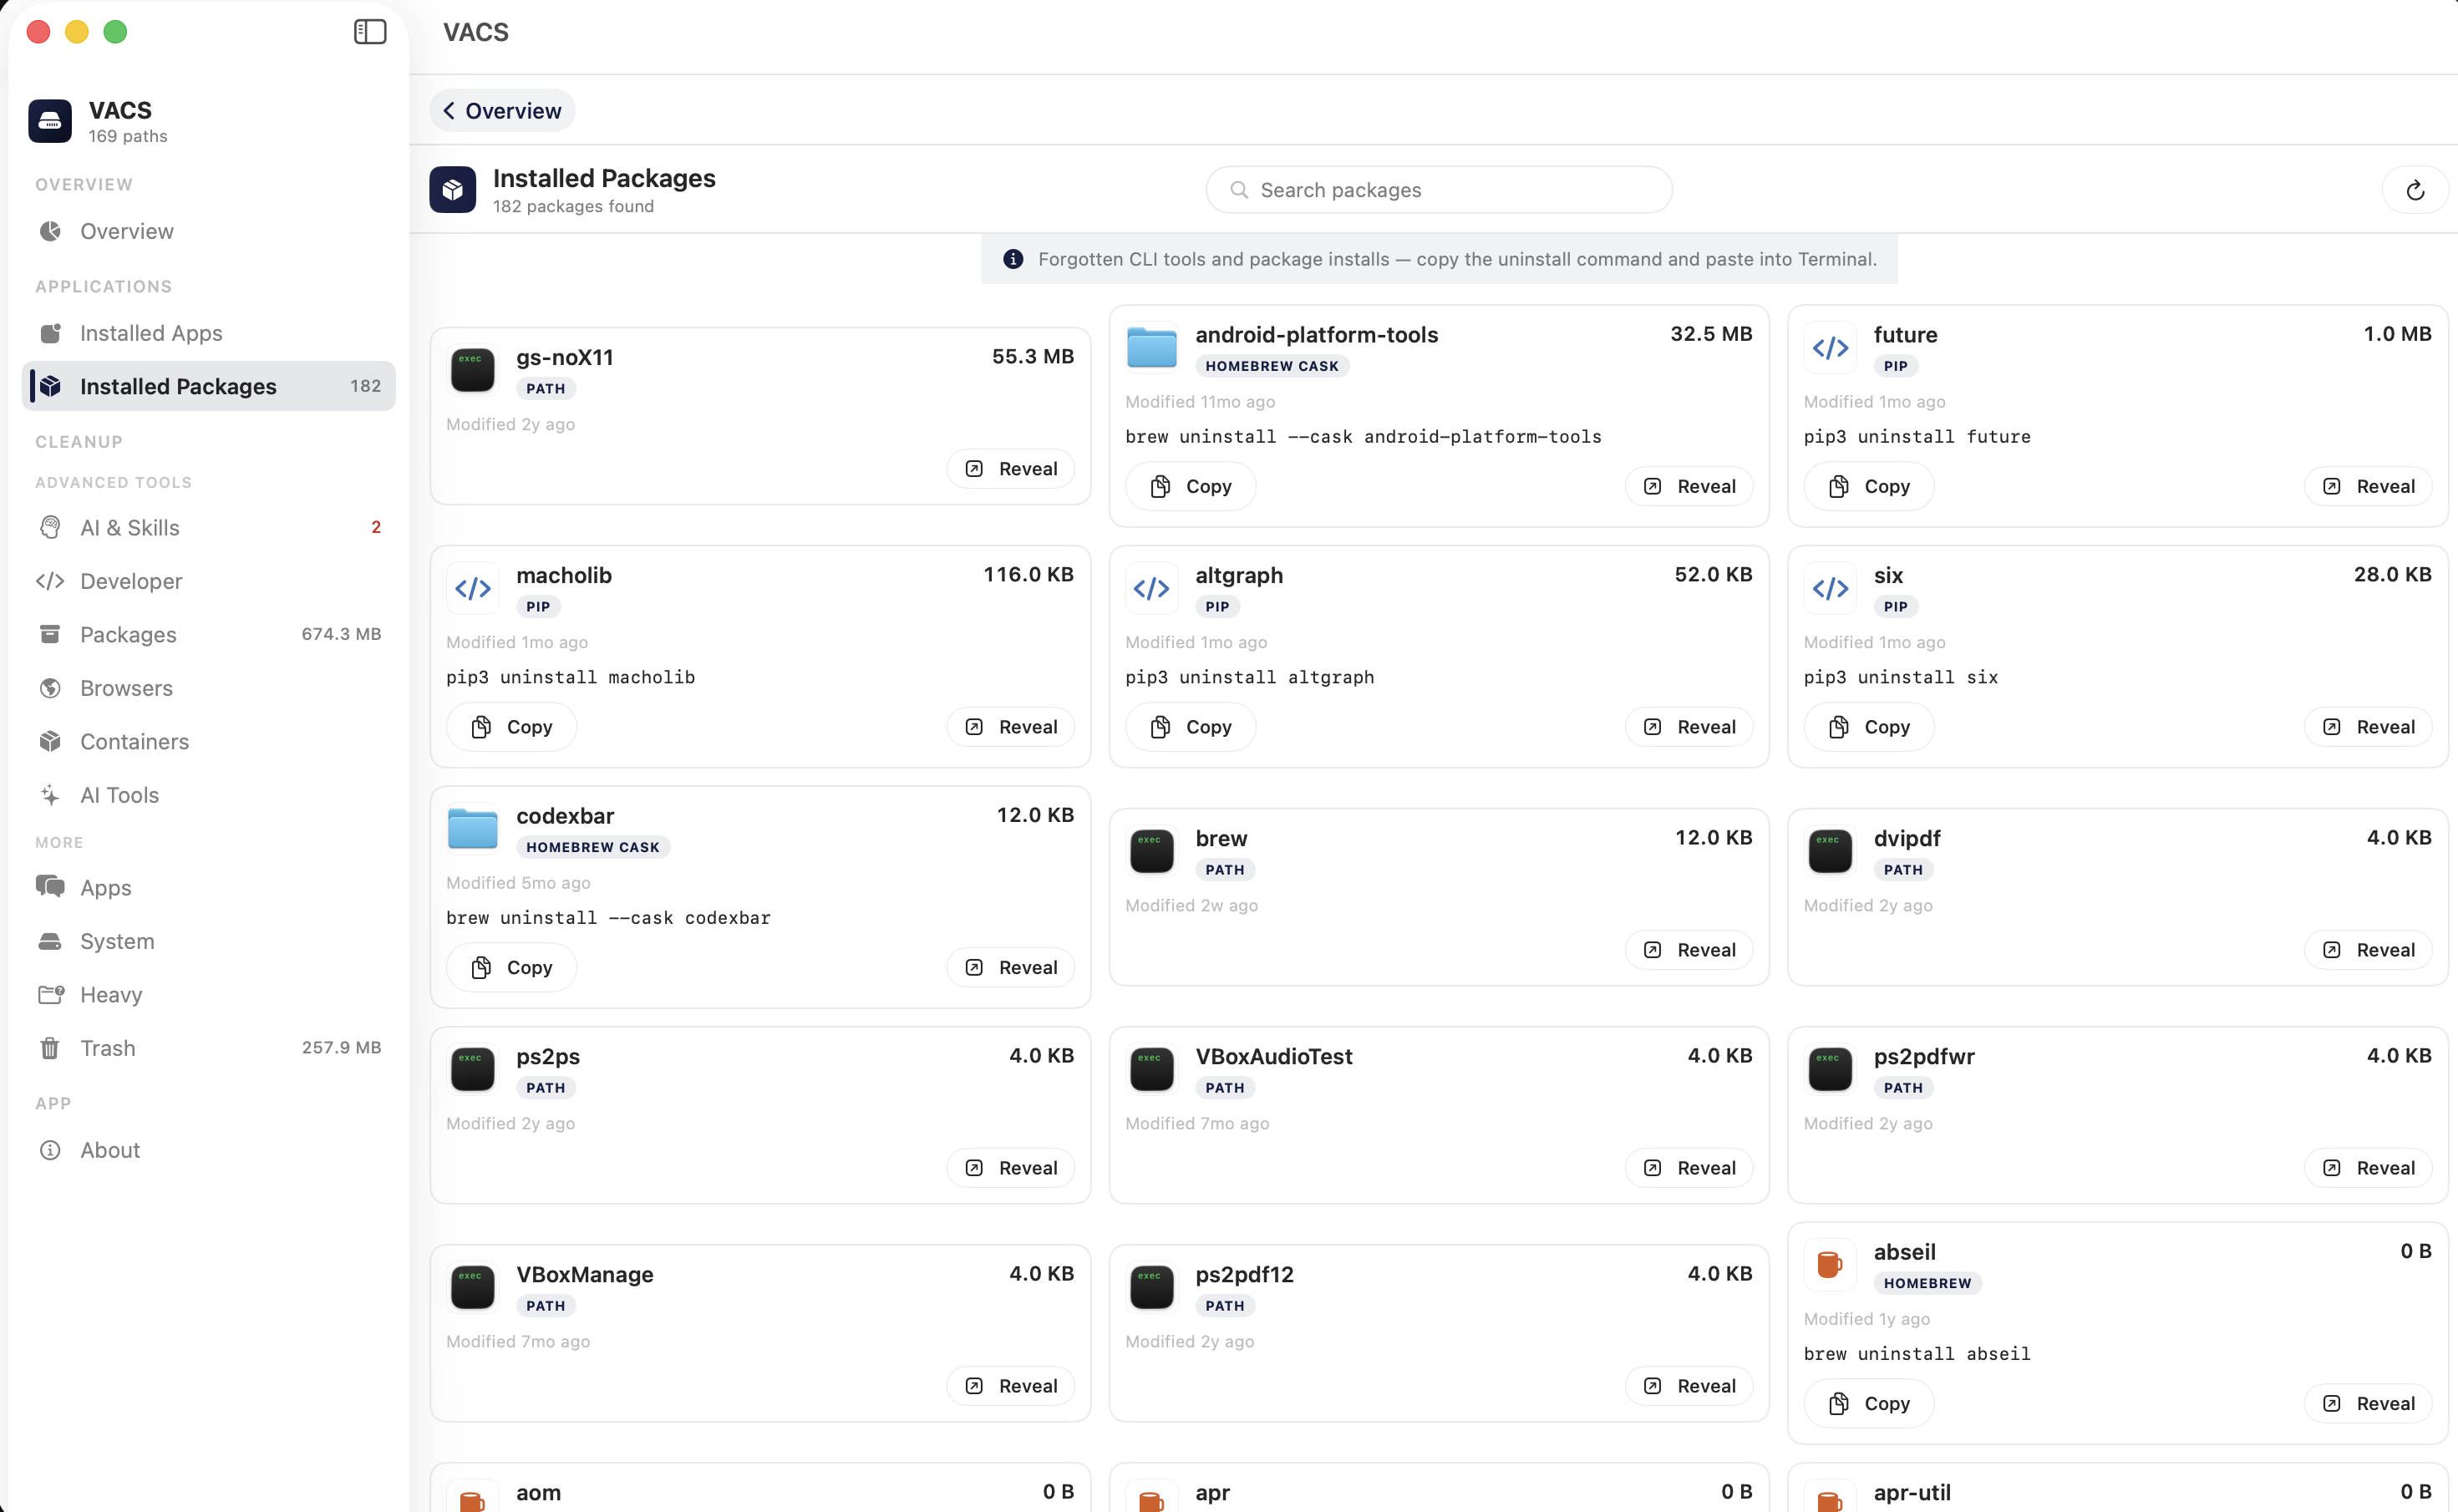Click the android-platform-tools folder icon
The image size is (2458, 1512).
(1152, 348)
